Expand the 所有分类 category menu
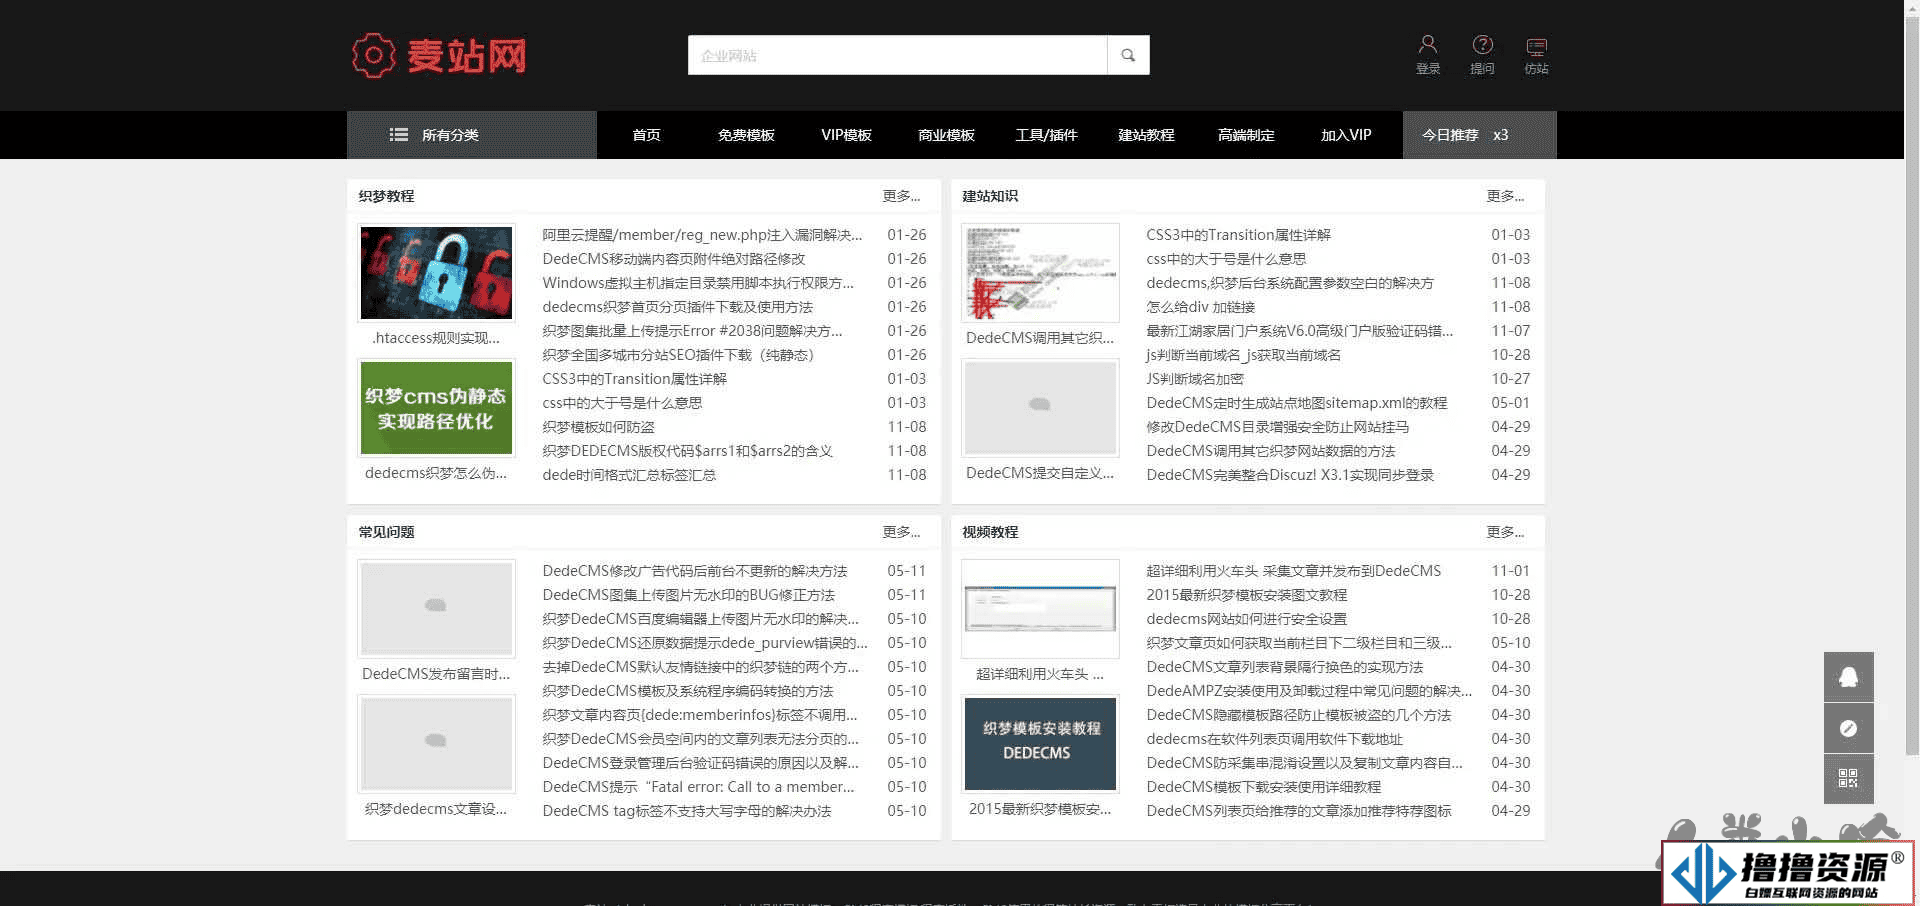1920x906 pixels. pyautogui.click(x=472, y=135)
